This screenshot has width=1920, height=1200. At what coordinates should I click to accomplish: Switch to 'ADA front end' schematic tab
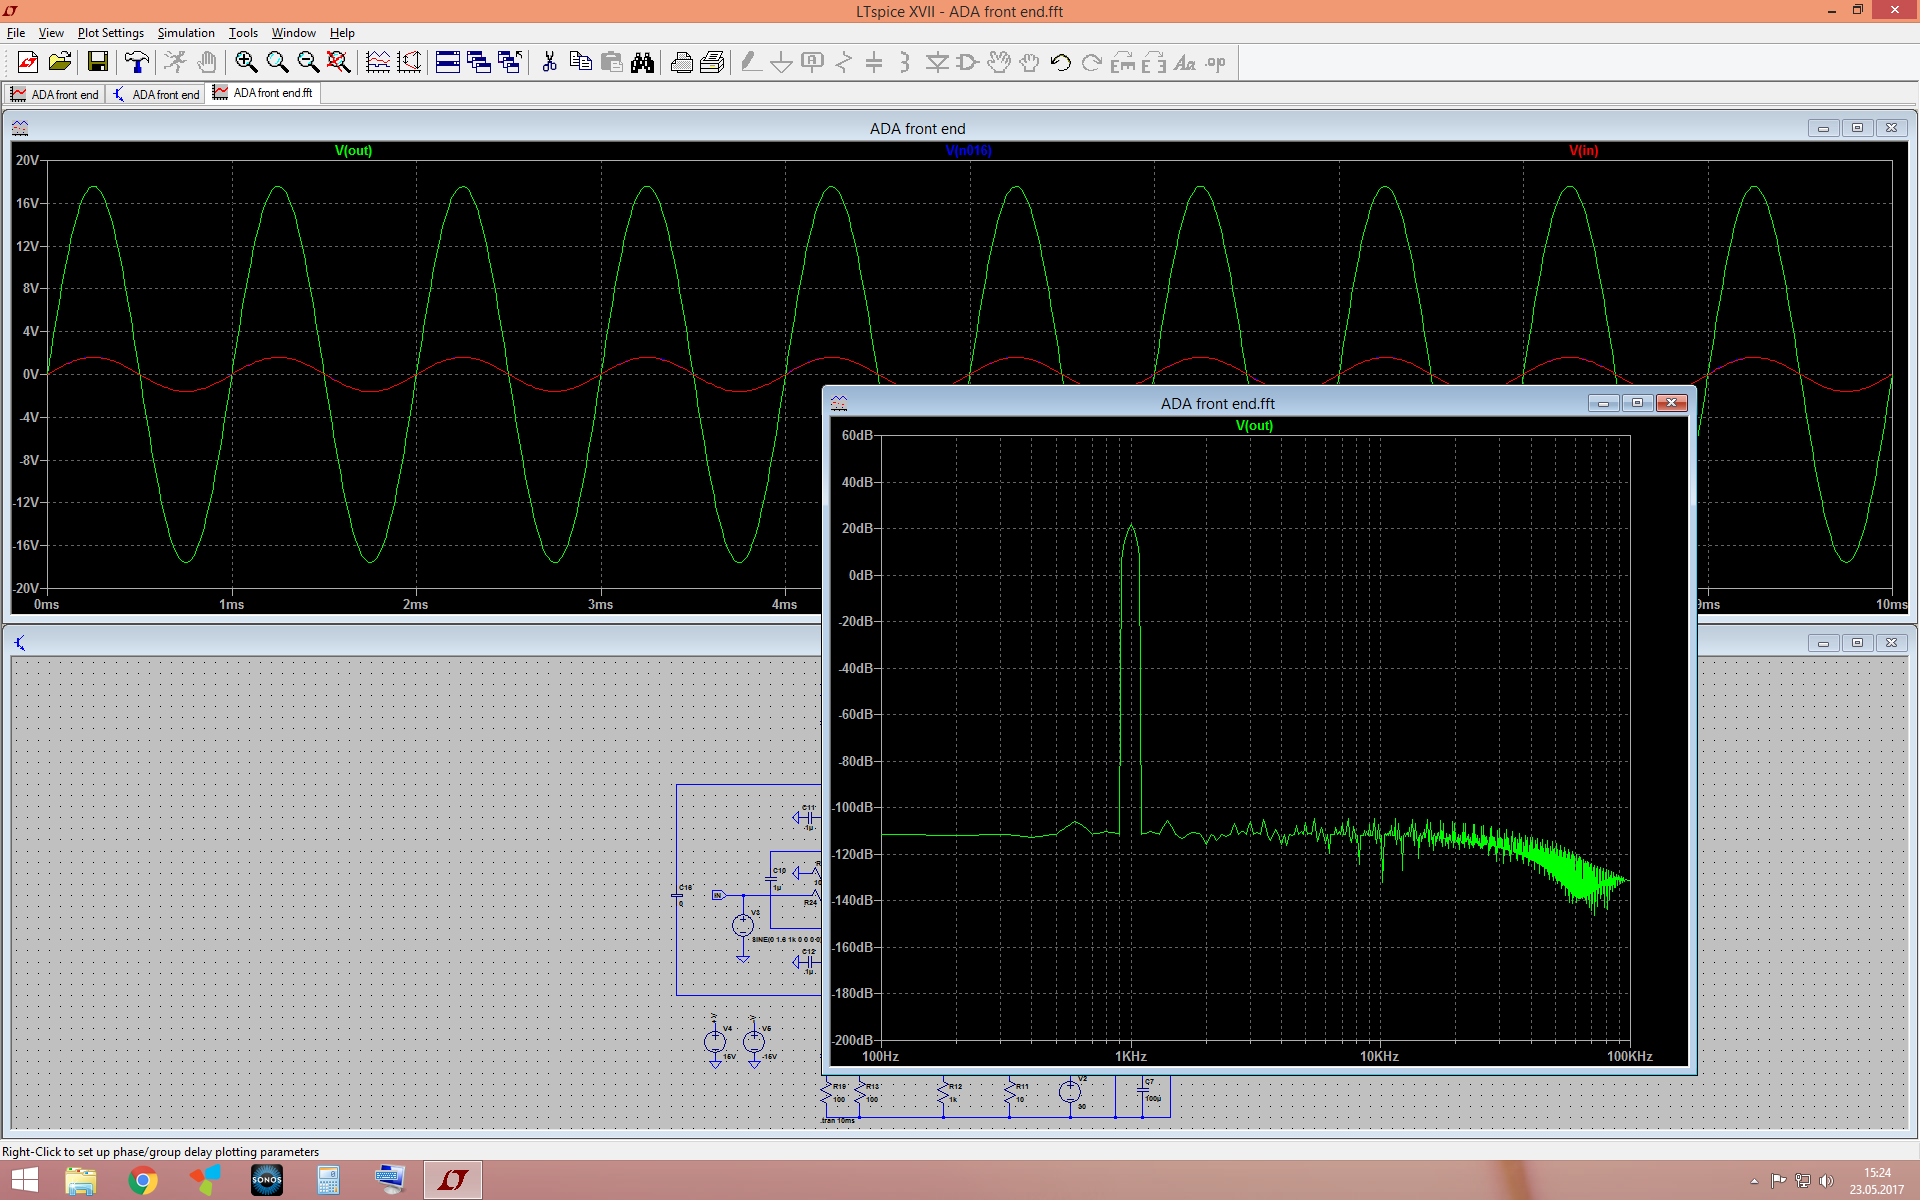pos(156,94)
